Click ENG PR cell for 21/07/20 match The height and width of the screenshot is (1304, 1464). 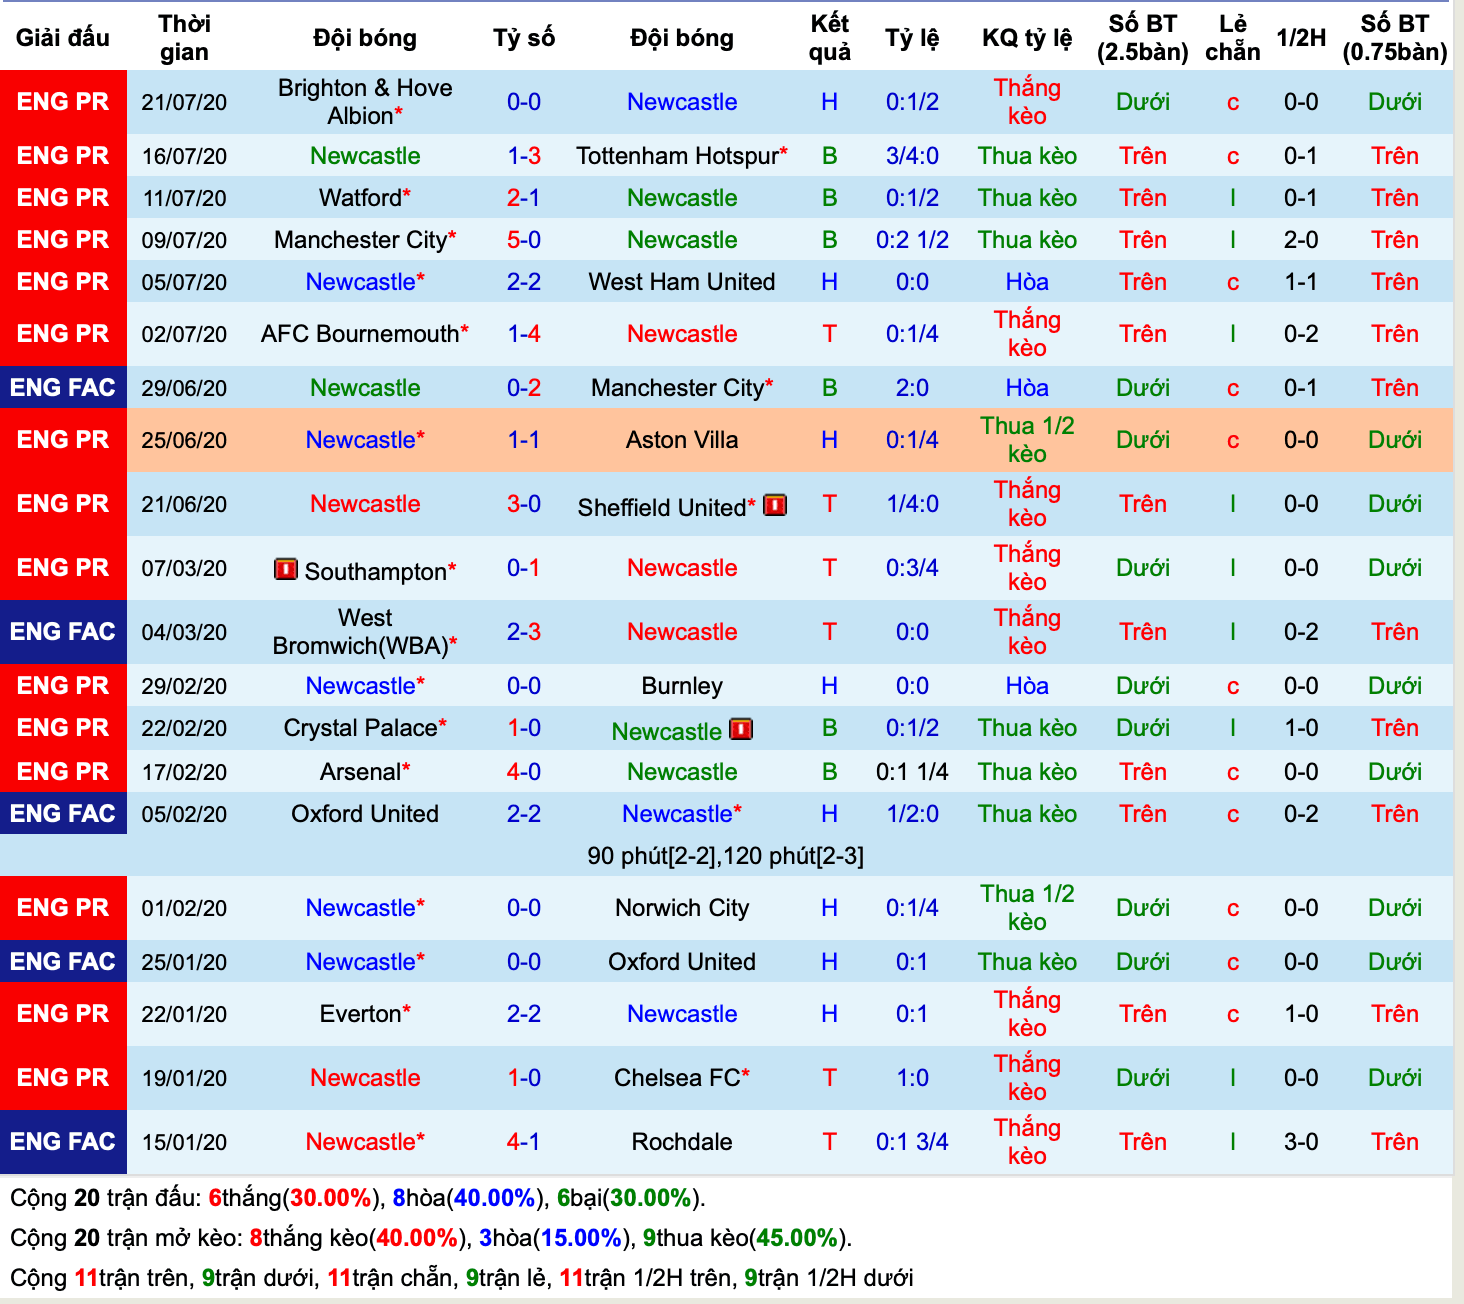tap(63, 102)
